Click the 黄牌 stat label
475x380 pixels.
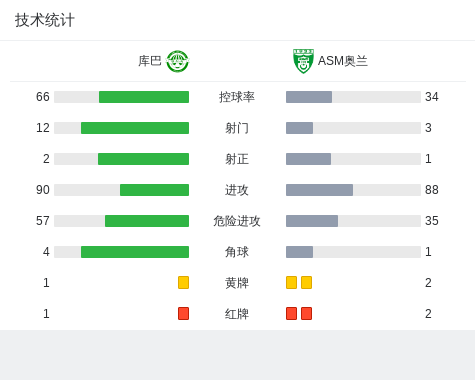click(237, 283)
